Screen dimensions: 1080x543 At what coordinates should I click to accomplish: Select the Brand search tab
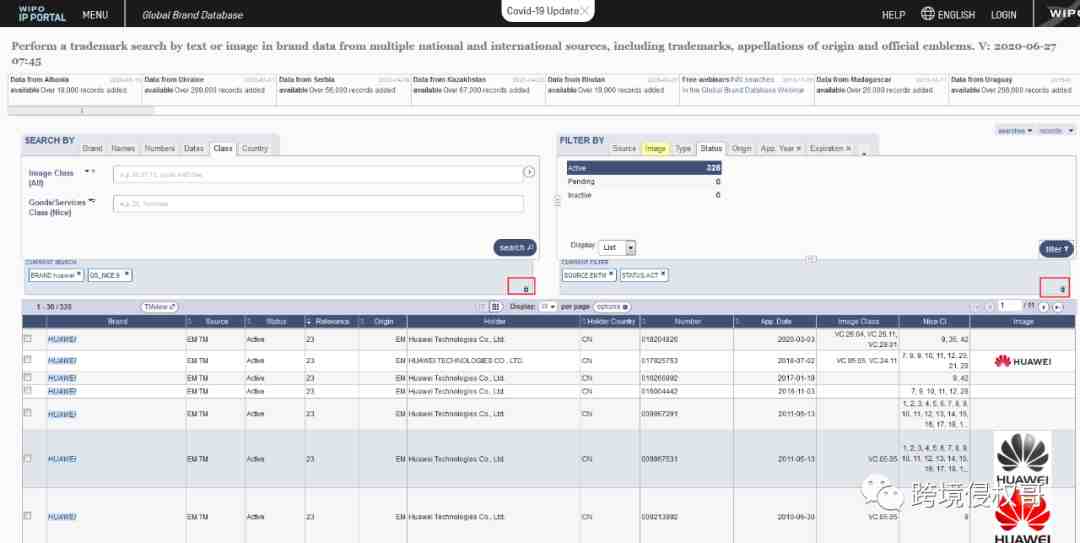tap(92, 149)
